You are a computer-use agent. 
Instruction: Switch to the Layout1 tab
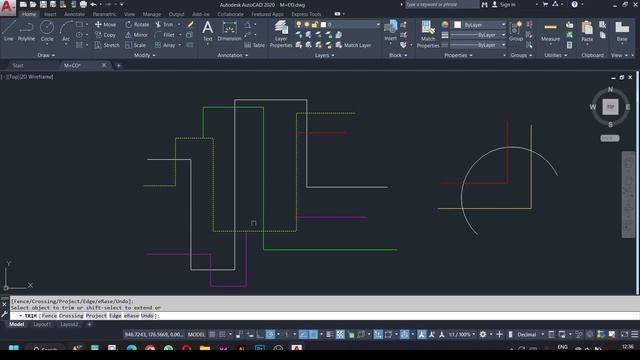click(x=42, y=324)
